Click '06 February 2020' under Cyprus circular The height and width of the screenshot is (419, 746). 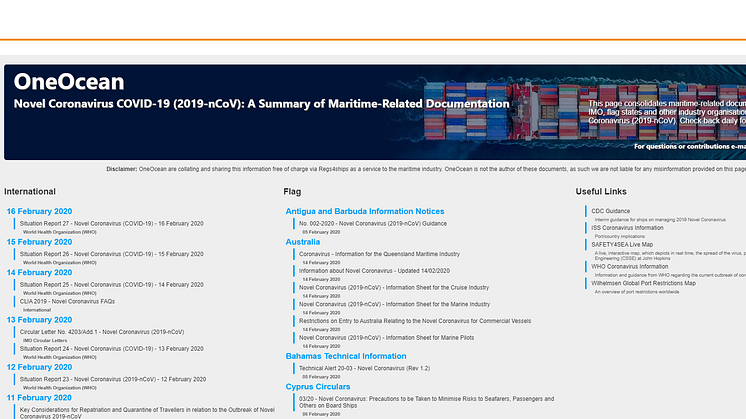click(x=321, y=414)
